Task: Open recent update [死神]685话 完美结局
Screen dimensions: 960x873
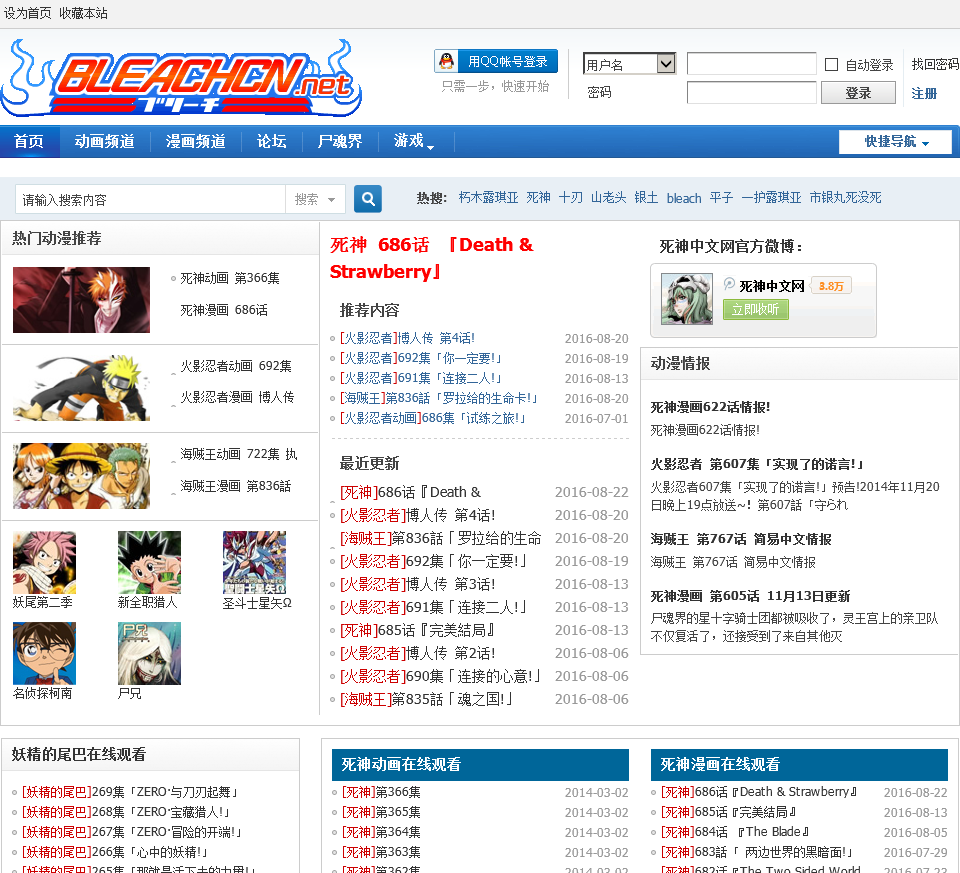Action: pyautogui.click(x=418, y=630)
